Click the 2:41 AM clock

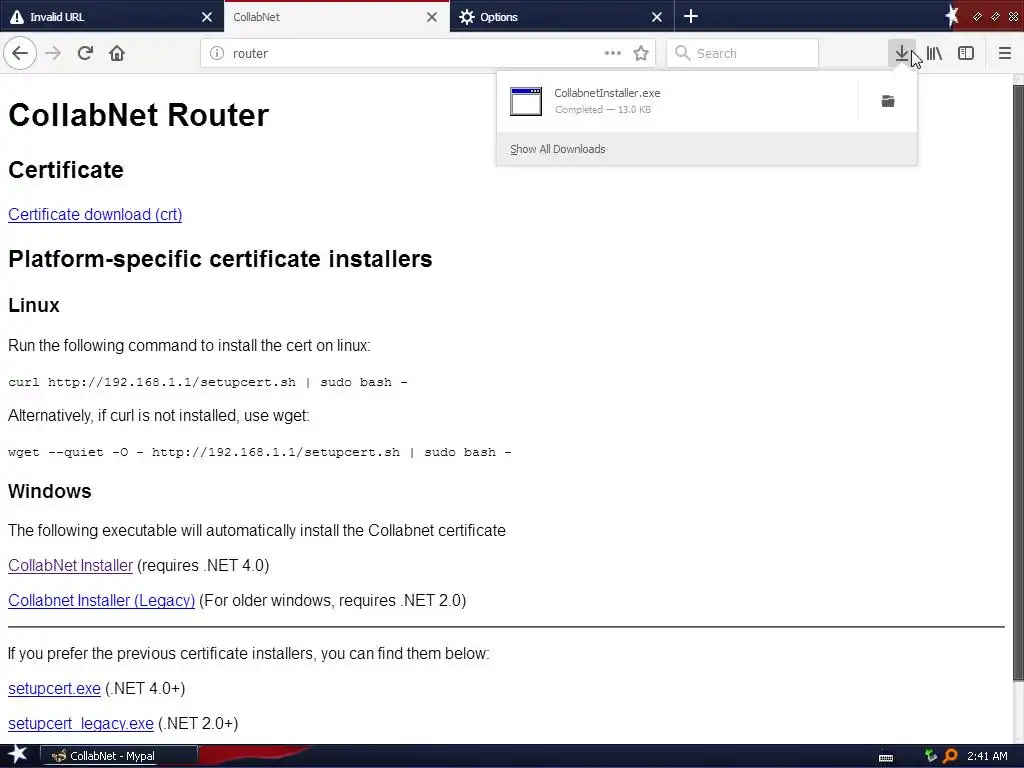tap(987, 756)
